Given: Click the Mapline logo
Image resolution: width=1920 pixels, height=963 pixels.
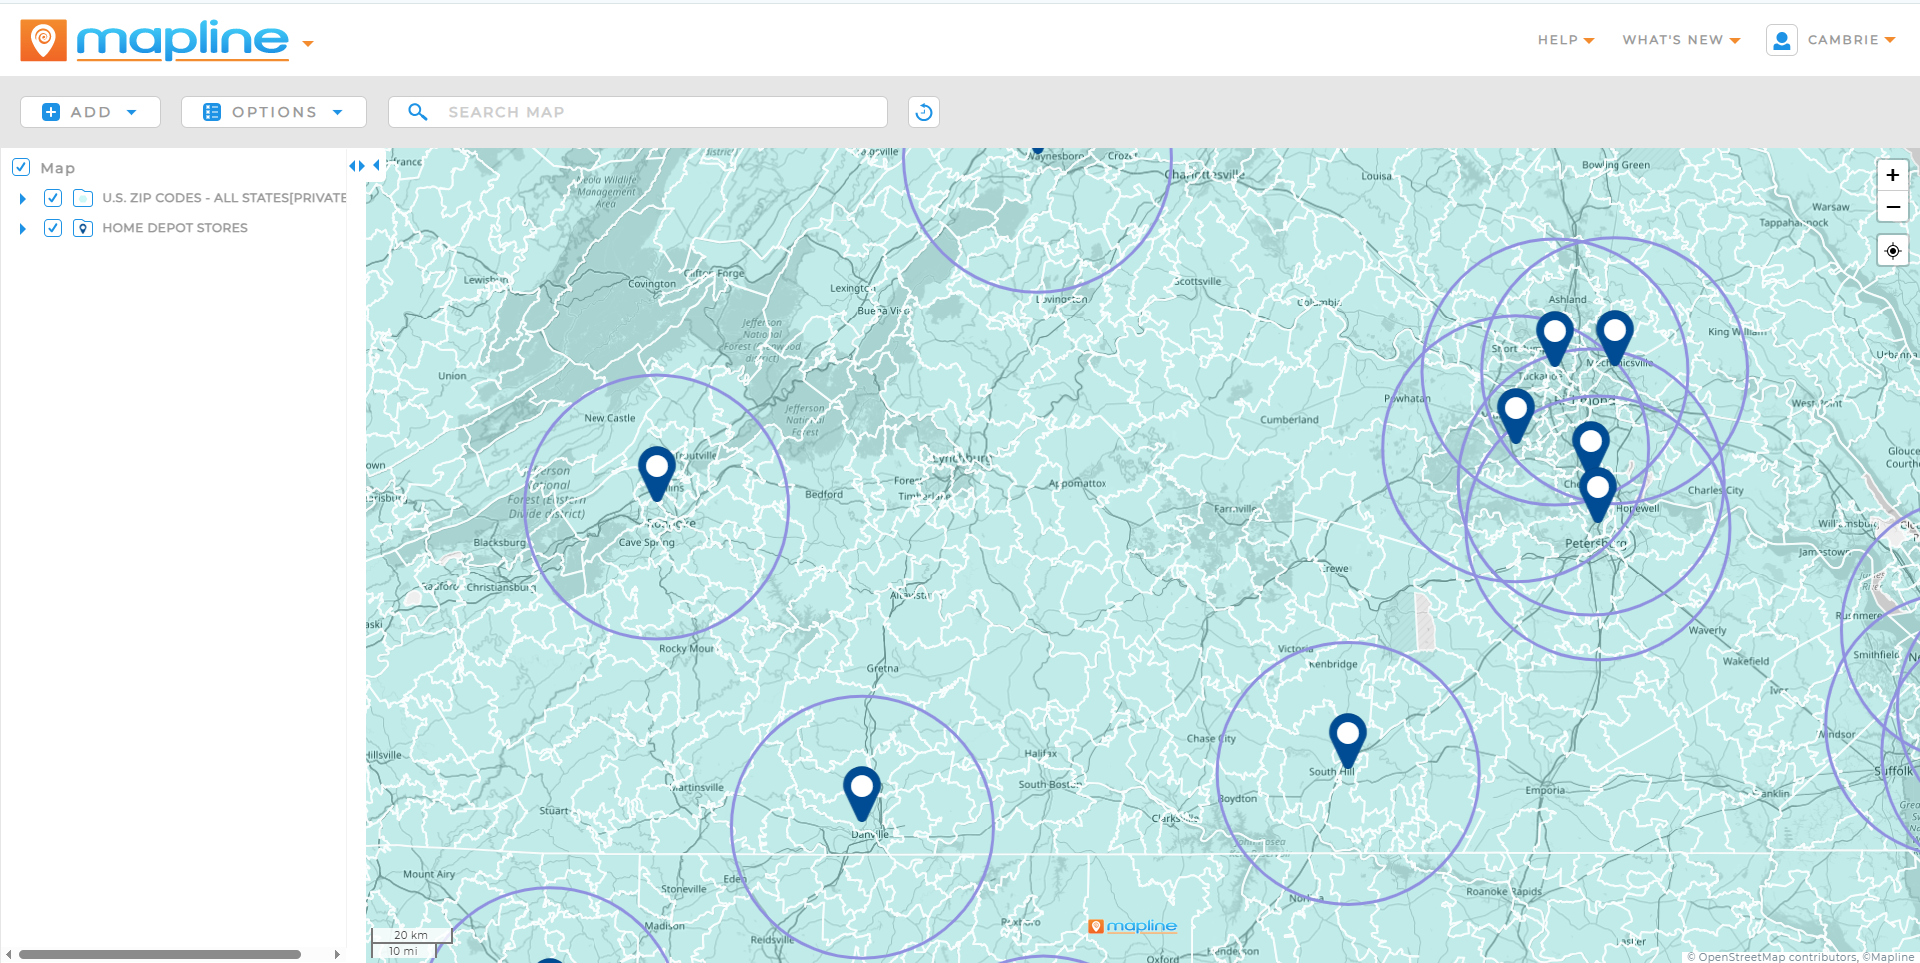Looking at the screenshot, I should [x=155, y=41].
